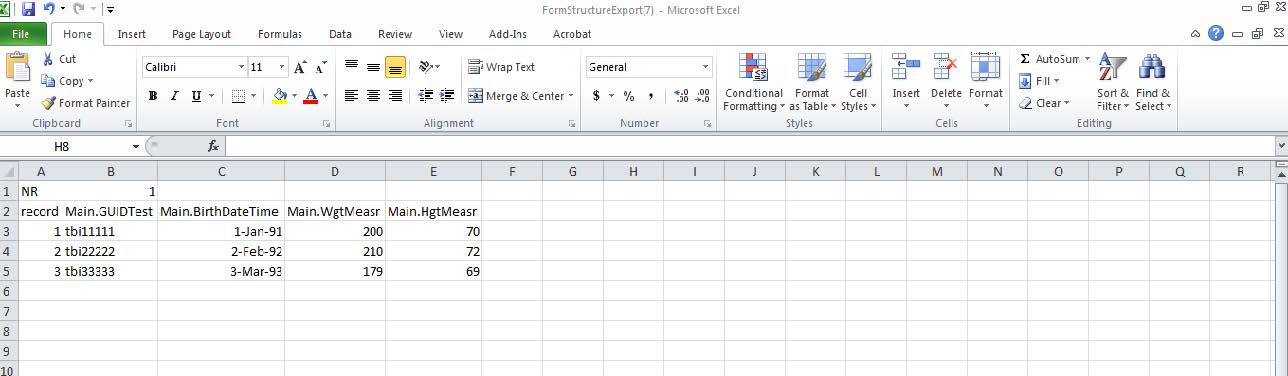Open Merge & Center dropdown arrow
1288x376 pixels.
point(571,96)
